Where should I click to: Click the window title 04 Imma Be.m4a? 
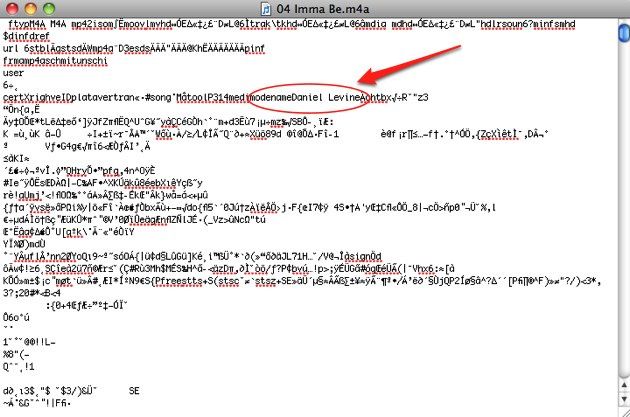[x=322, y=8]
